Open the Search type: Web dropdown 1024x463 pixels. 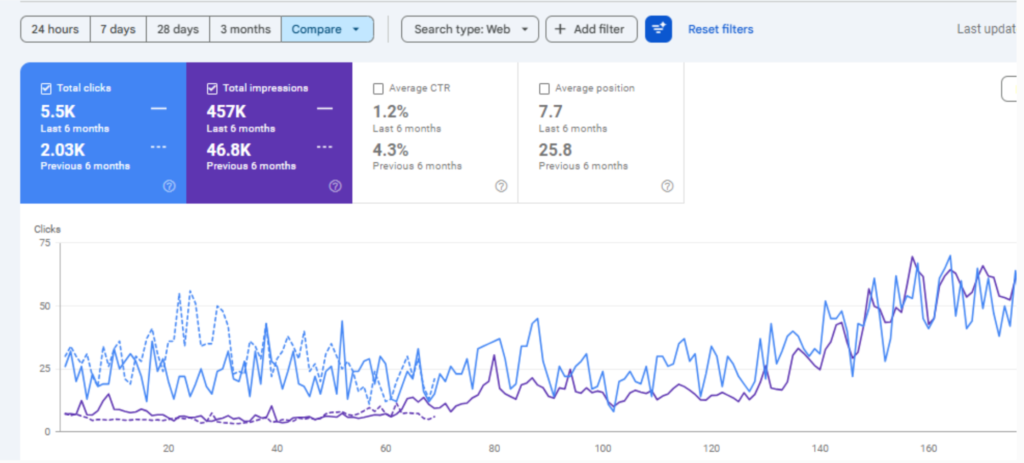pos(470,29)
